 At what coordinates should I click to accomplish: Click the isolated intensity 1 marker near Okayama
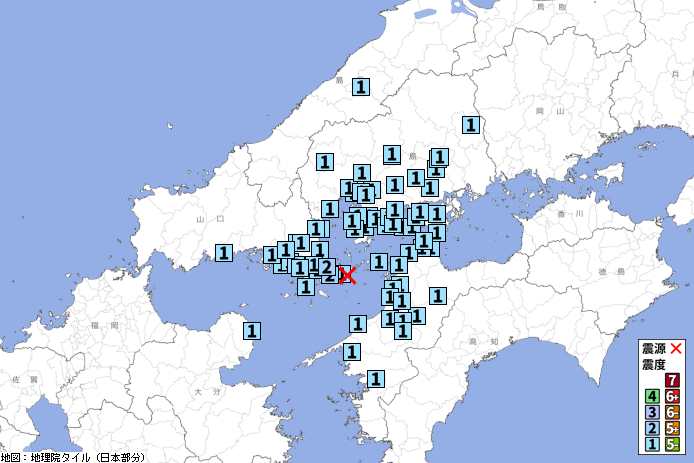[470, 125]
